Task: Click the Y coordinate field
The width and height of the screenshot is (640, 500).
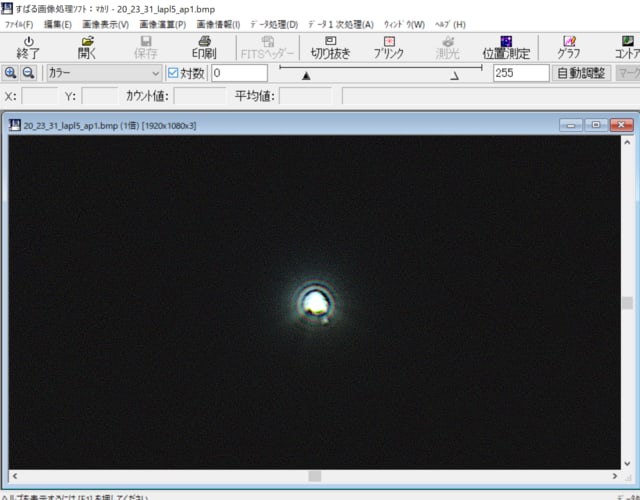Action: tap(100, 96)
